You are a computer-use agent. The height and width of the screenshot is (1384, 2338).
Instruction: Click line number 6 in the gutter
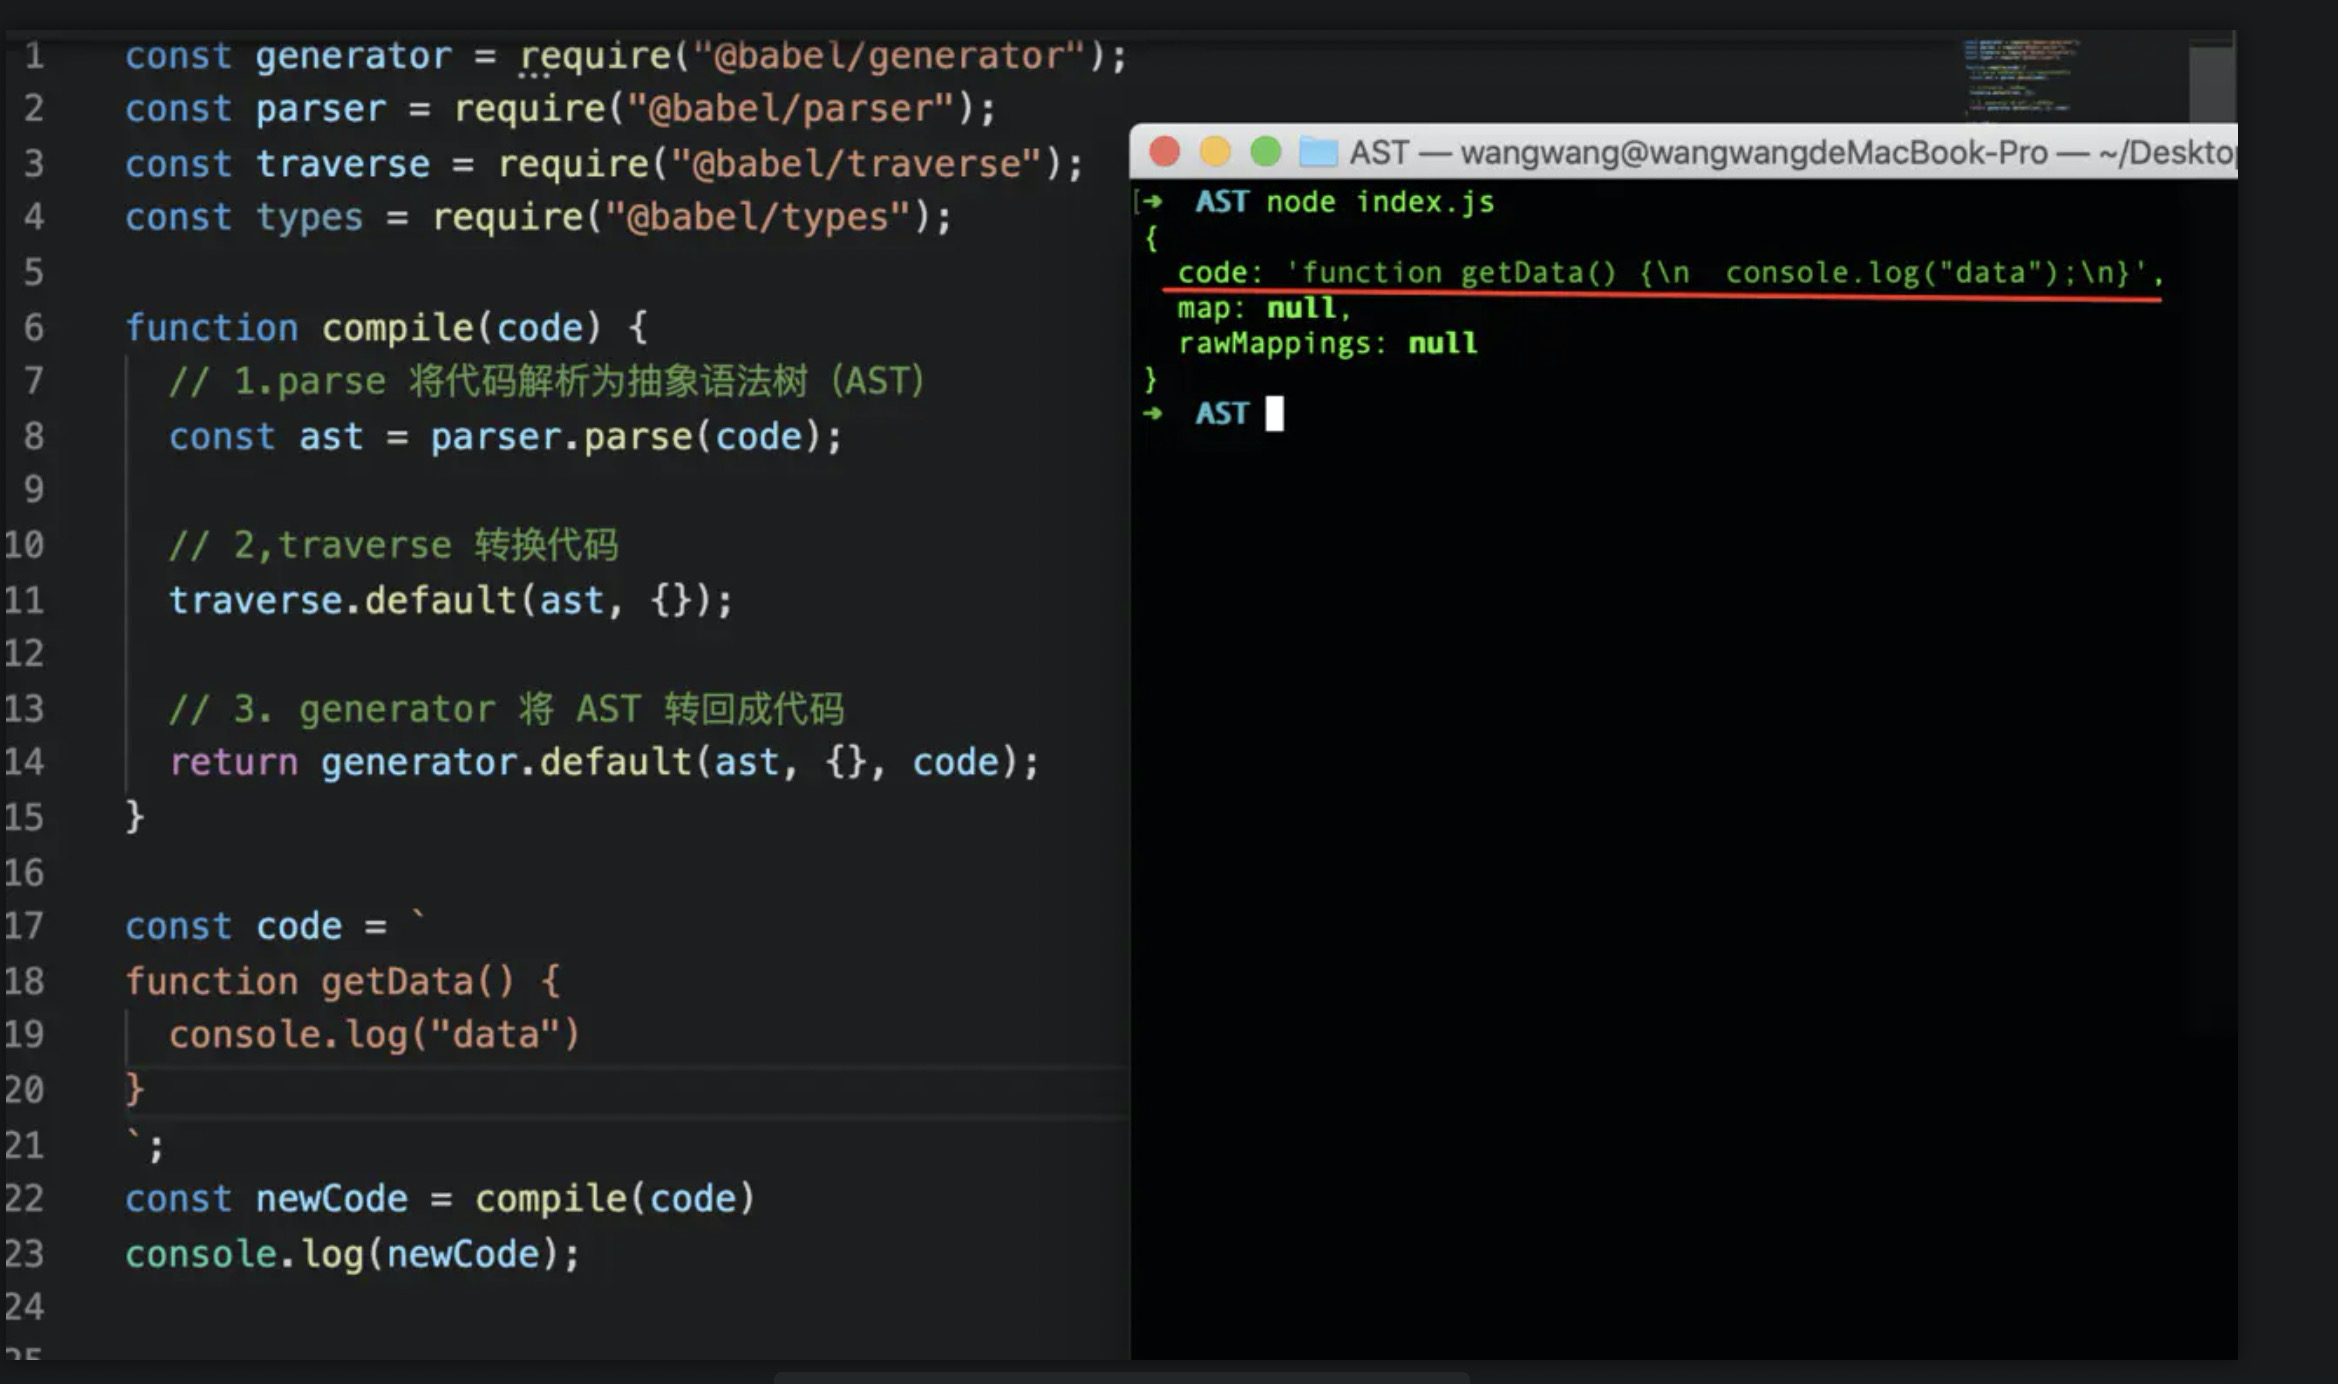pyautogui.click(x=34, y=327)
